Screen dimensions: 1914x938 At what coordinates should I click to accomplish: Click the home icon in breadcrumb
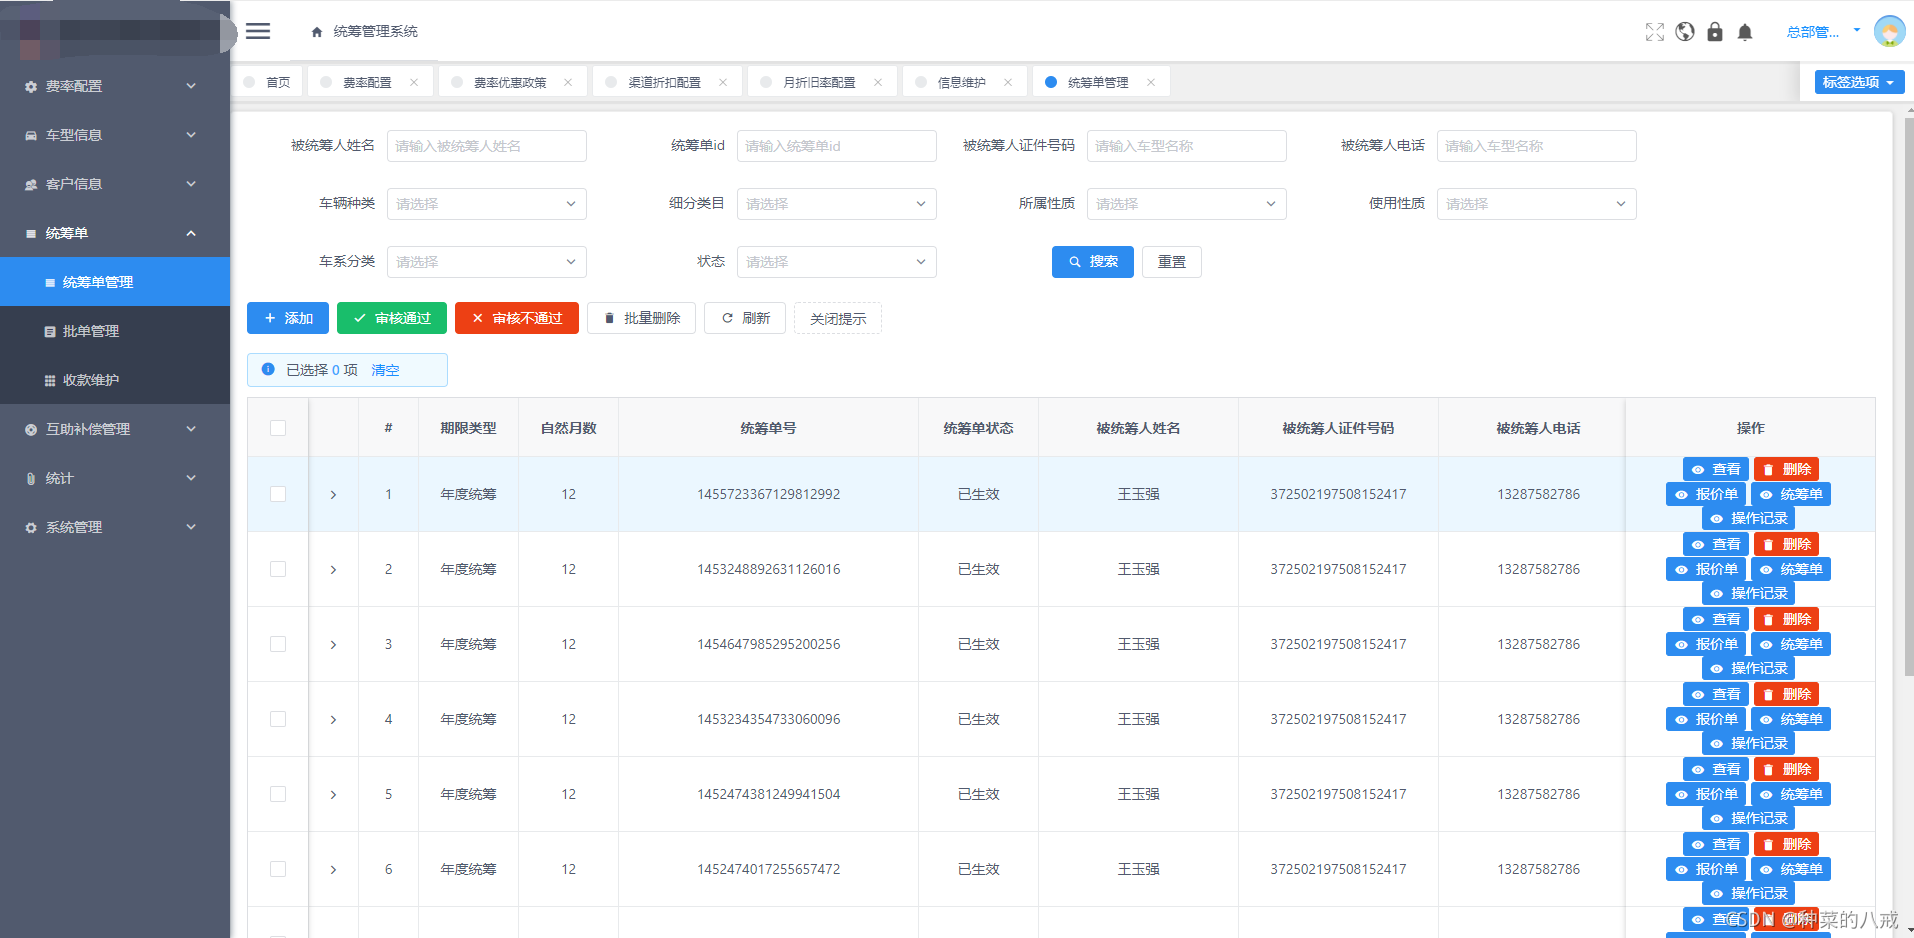point(317,32)
